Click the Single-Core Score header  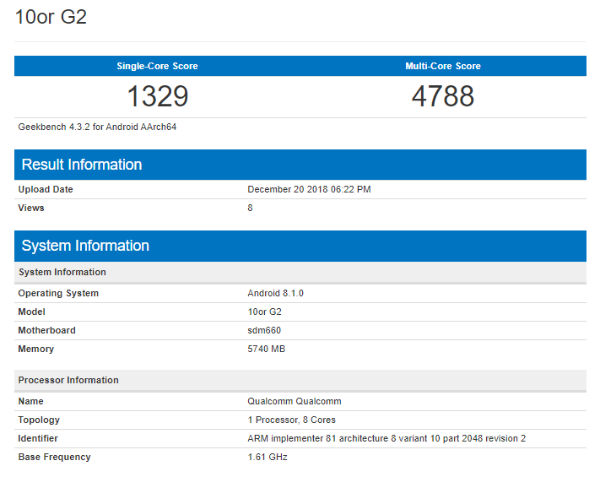tap(157, 66)
